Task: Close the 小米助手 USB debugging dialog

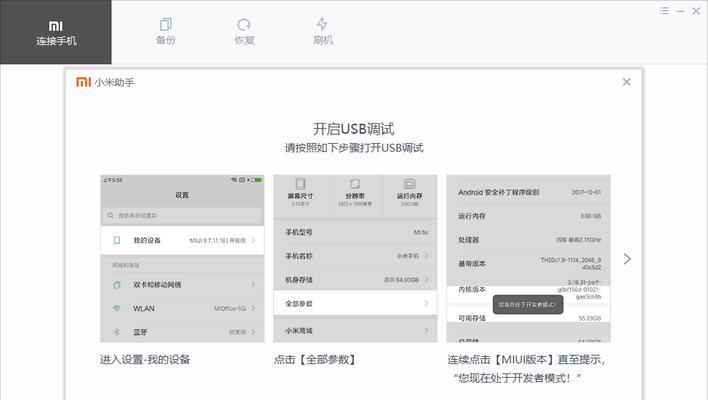Action: point(627,82)
